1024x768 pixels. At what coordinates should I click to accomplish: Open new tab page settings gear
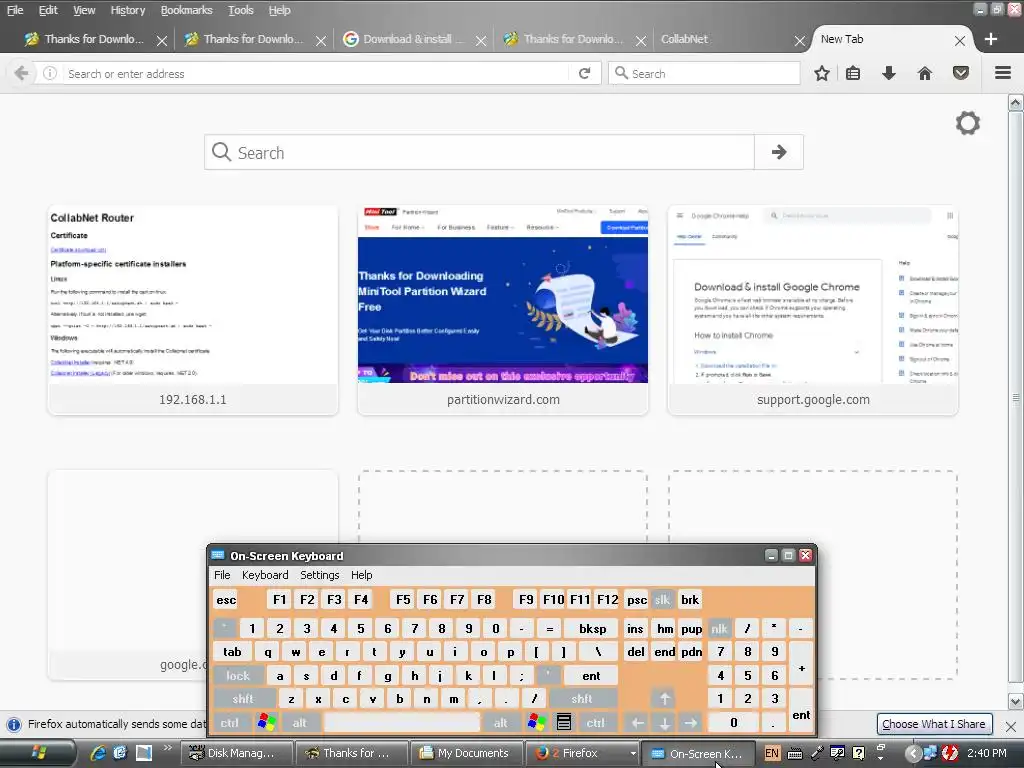pyautogui.click(x=968, y=123)
